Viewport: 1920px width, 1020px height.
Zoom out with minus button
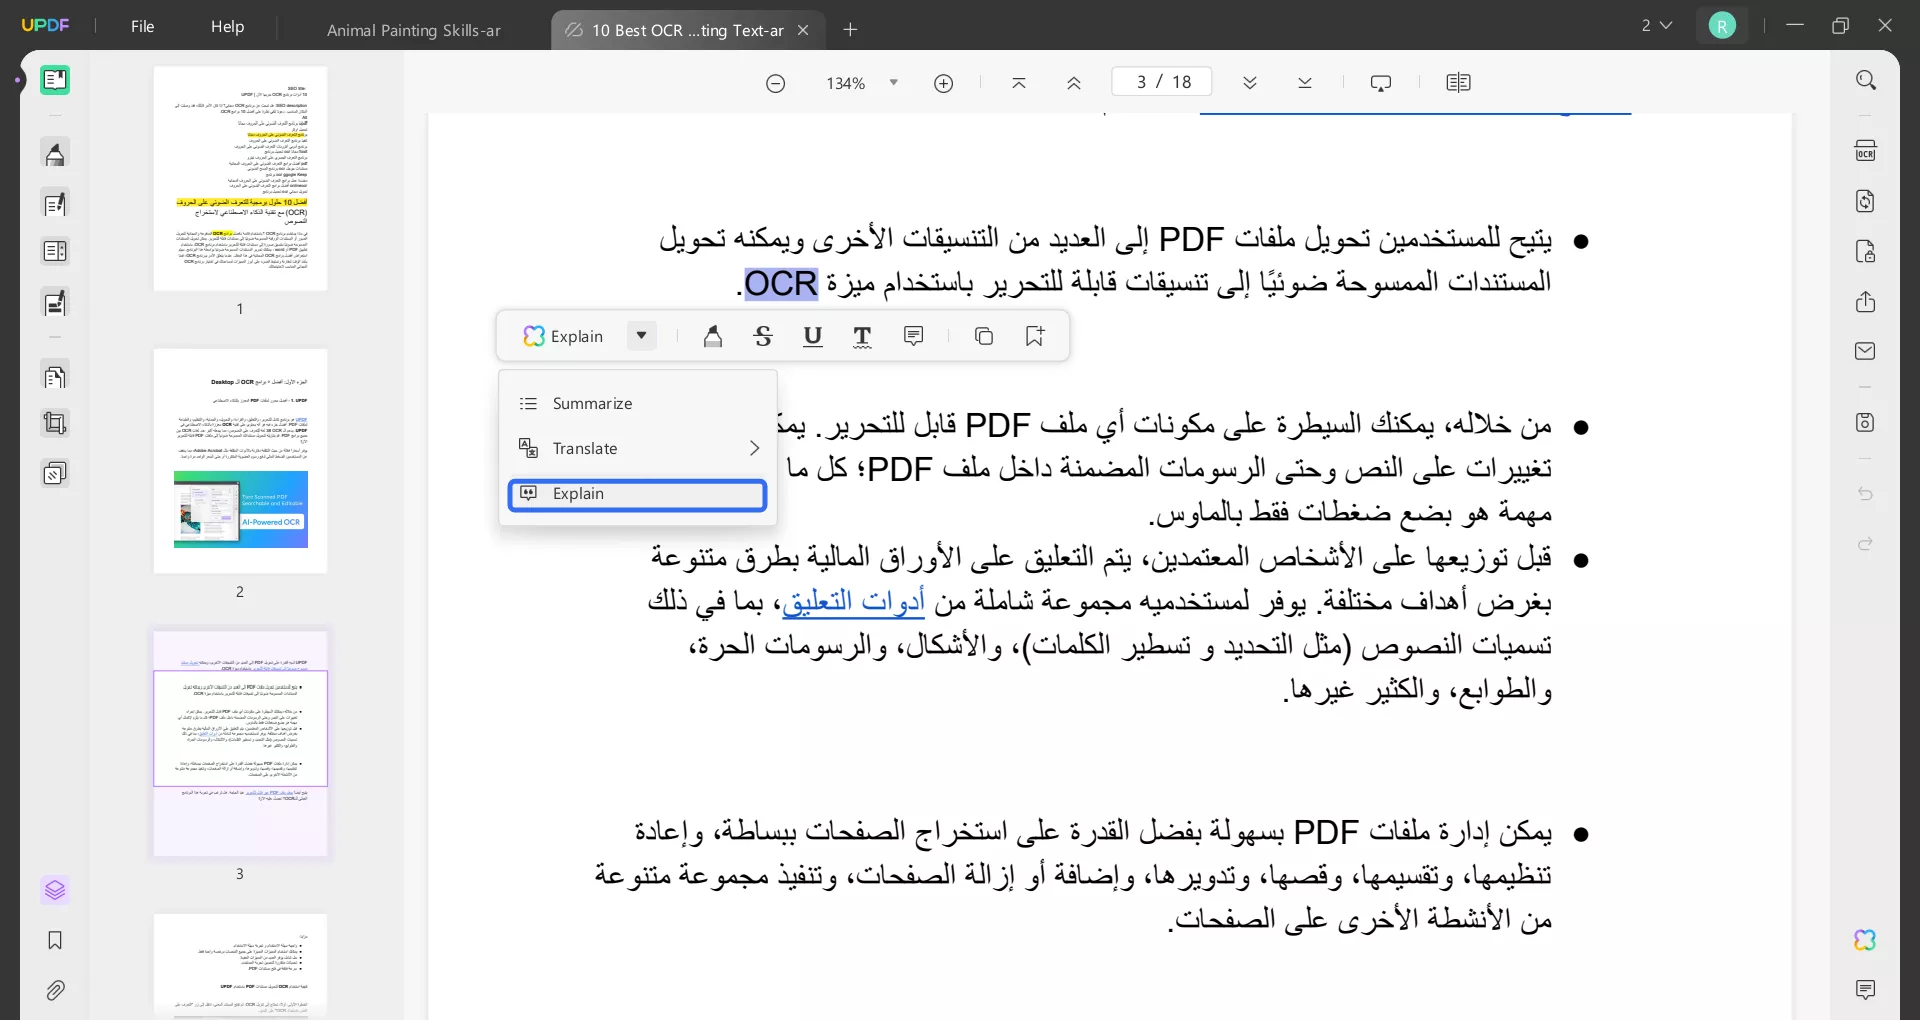pyautogui.click(x=776, y=83)
